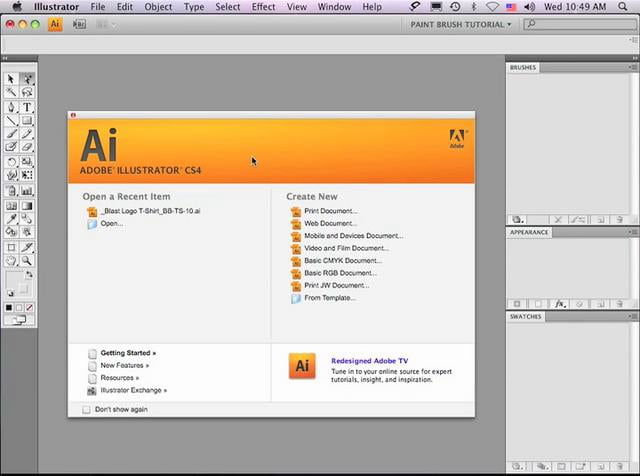Click the Stroke color box
Viewport: 640px width, 476px height.
23,289
